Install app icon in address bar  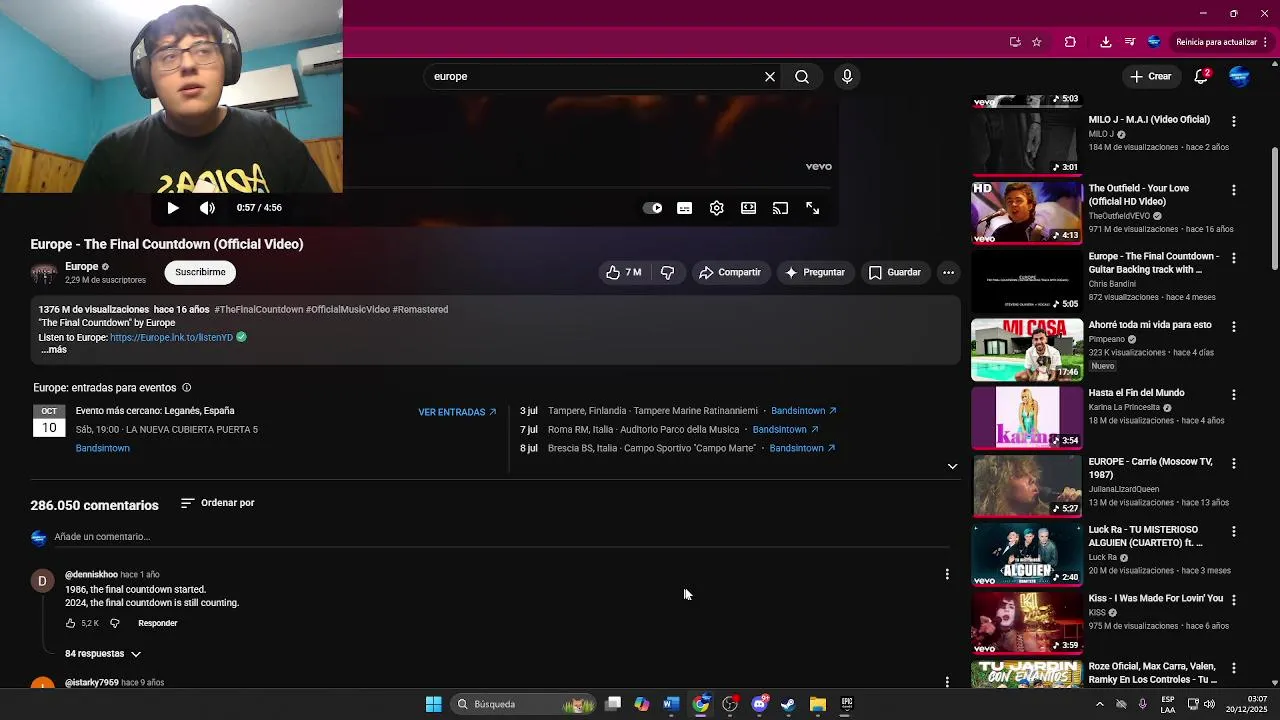point(1015,42)
